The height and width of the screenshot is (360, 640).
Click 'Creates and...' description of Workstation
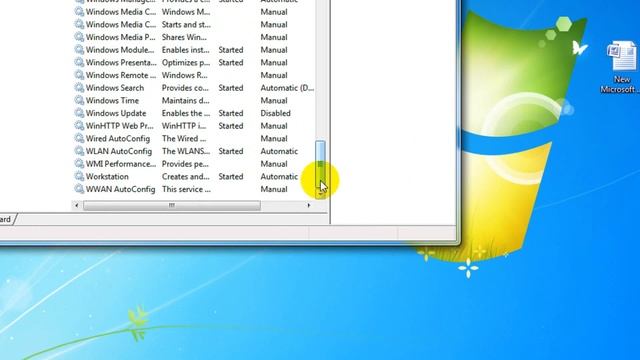pyautogui.click(x=185, y=176)
